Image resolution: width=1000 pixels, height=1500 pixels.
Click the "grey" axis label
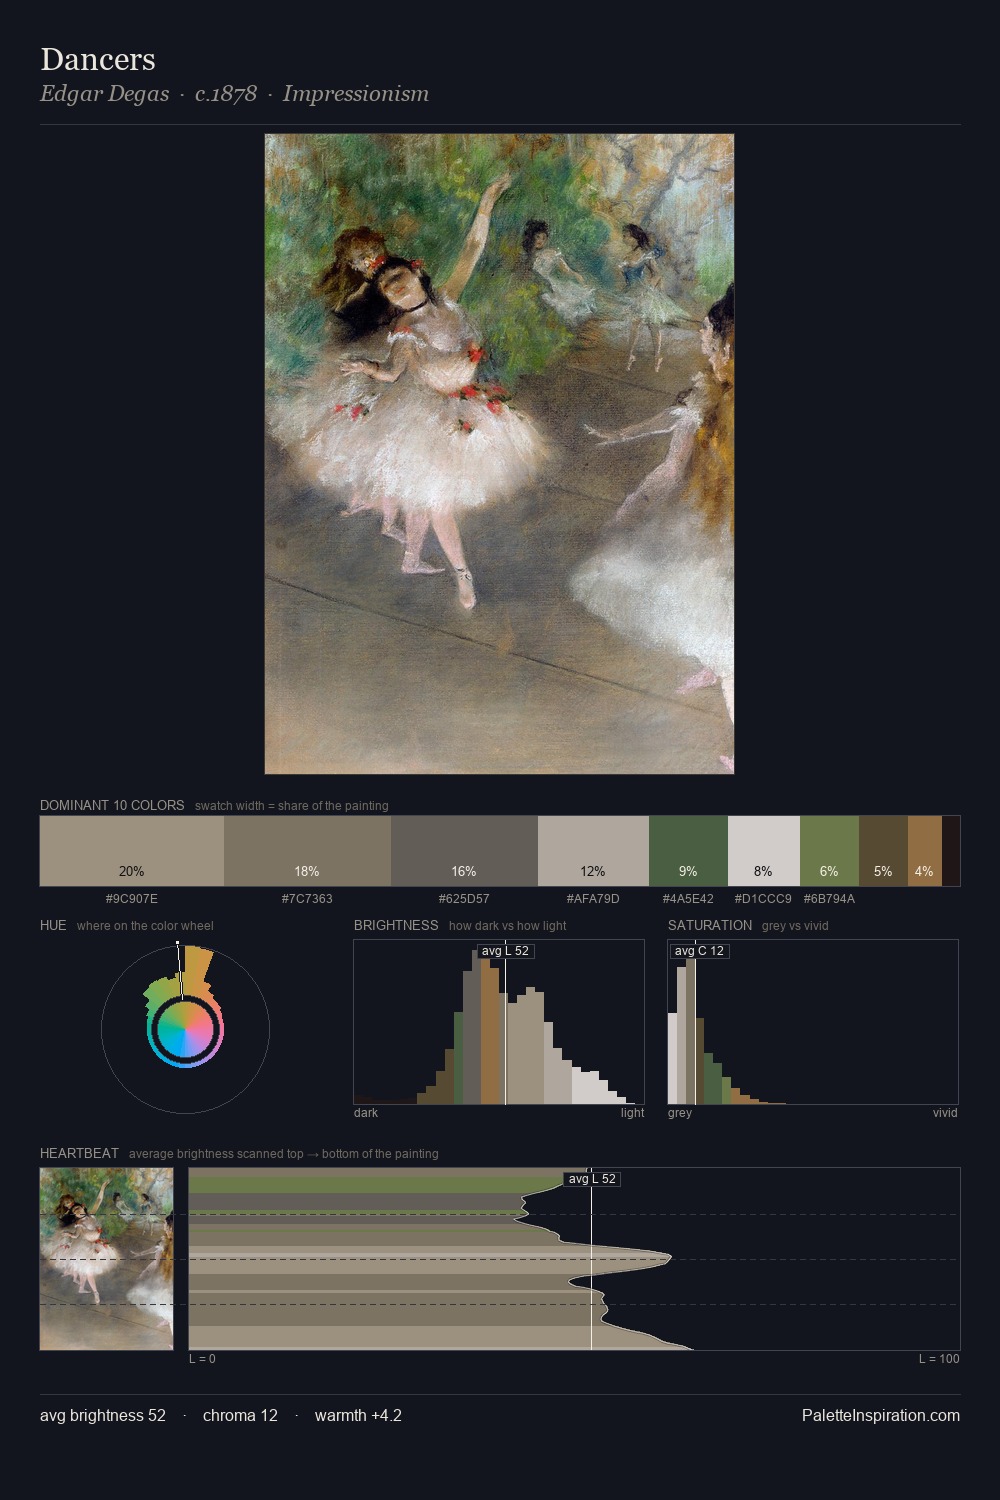tap(680, 1113)
